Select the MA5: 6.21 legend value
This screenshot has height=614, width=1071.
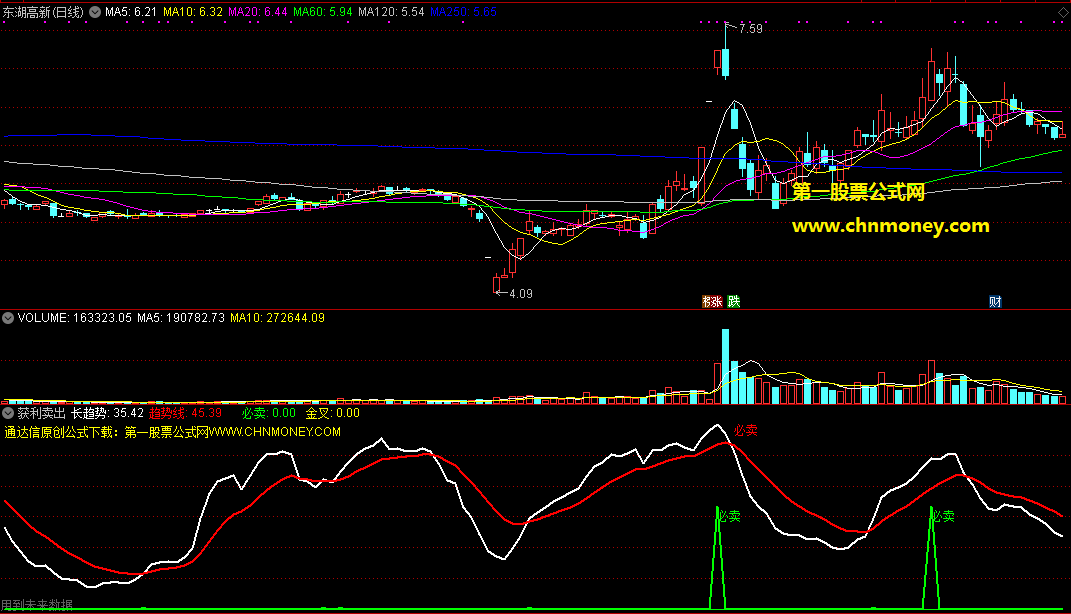point(130,12)
